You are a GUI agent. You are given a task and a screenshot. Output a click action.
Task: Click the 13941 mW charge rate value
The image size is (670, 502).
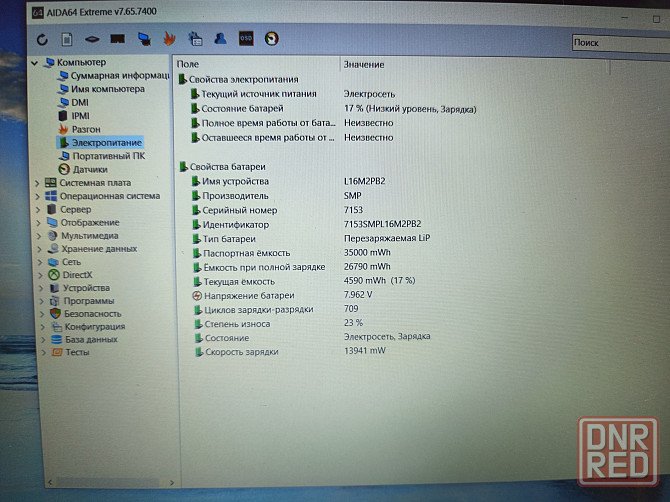(364, 351)
